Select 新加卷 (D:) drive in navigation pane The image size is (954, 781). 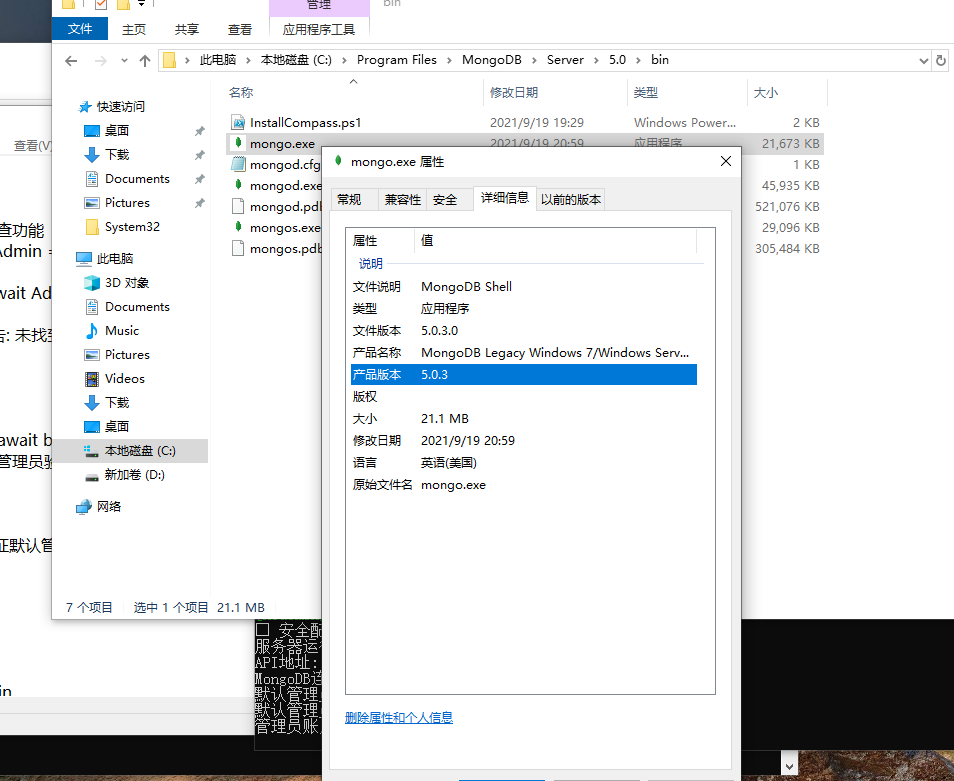(134, 474)
